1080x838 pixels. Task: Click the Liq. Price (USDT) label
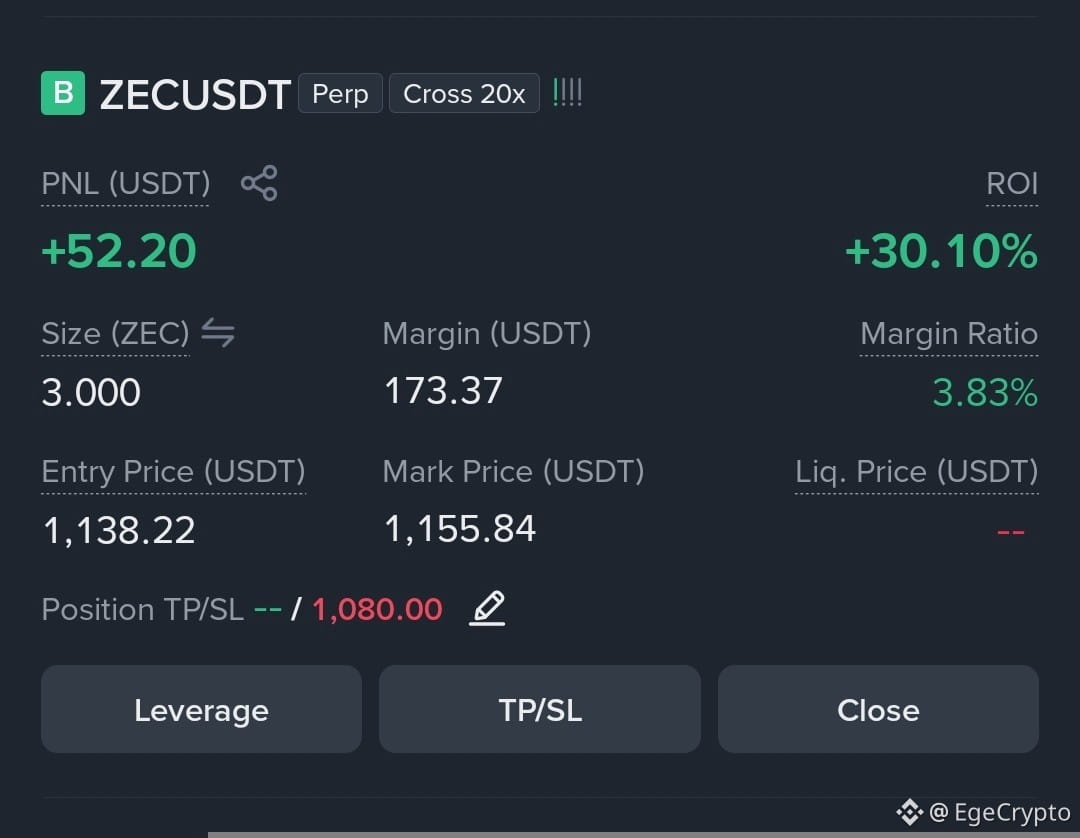[917, 472]
